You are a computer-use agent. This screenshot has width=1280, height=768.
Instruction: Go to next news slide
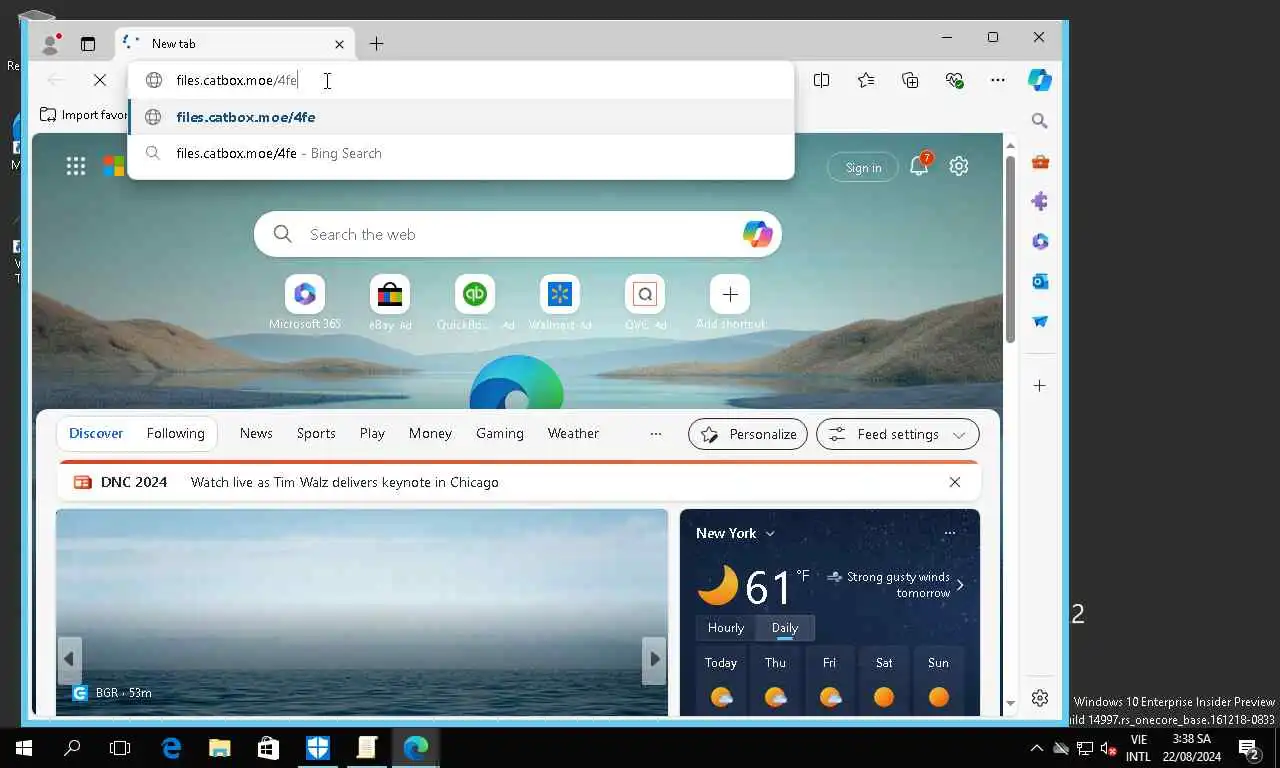tap(654, 659)
